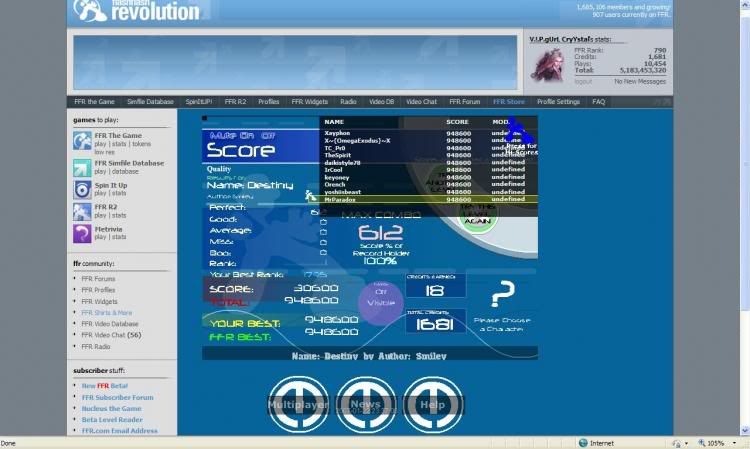
Task: Click the FFR R2 sidebar icon
Action: point(82,211)
